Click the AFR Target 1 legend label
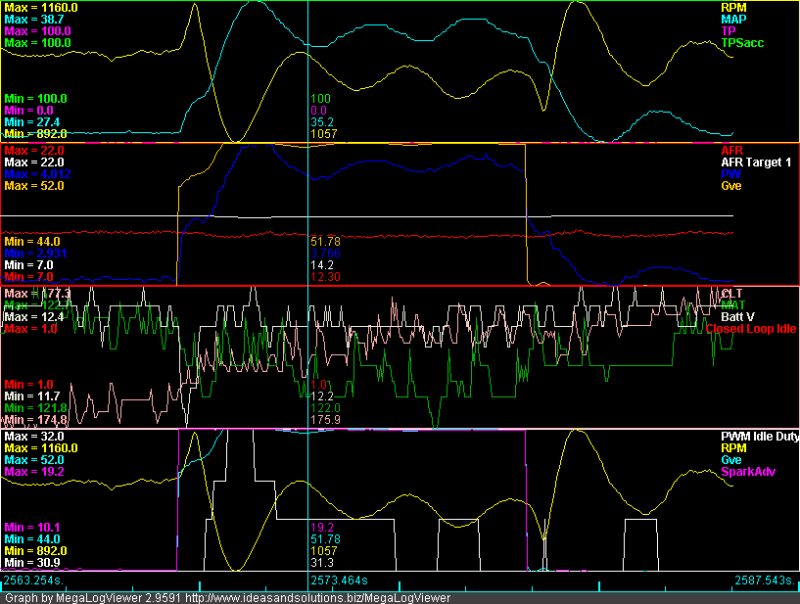The image size is (800, 604). [756, 162]
